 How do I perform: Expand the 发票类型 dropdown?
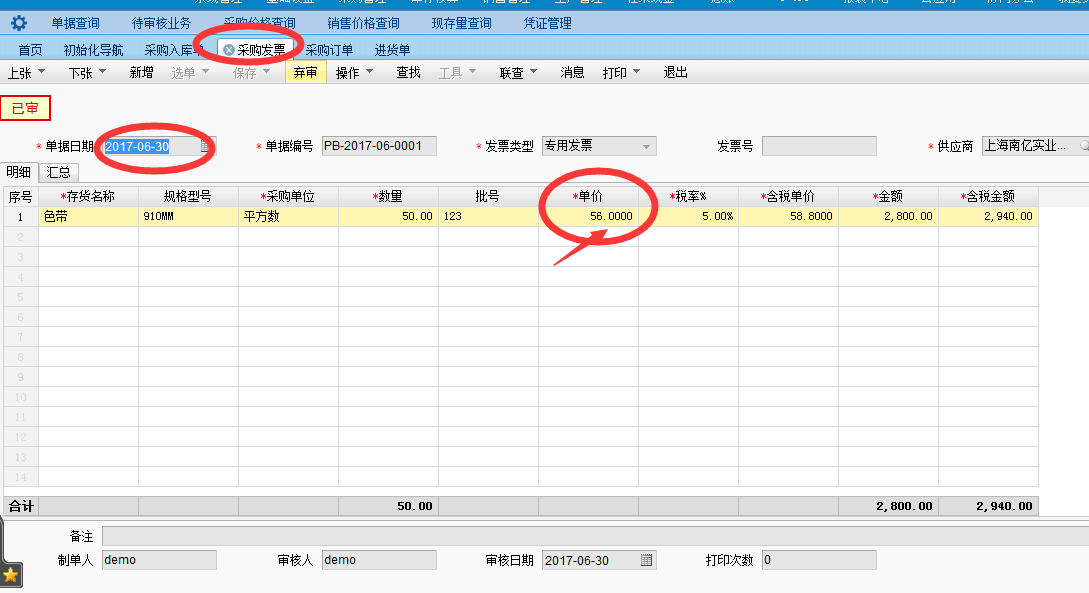pos(646,146)
